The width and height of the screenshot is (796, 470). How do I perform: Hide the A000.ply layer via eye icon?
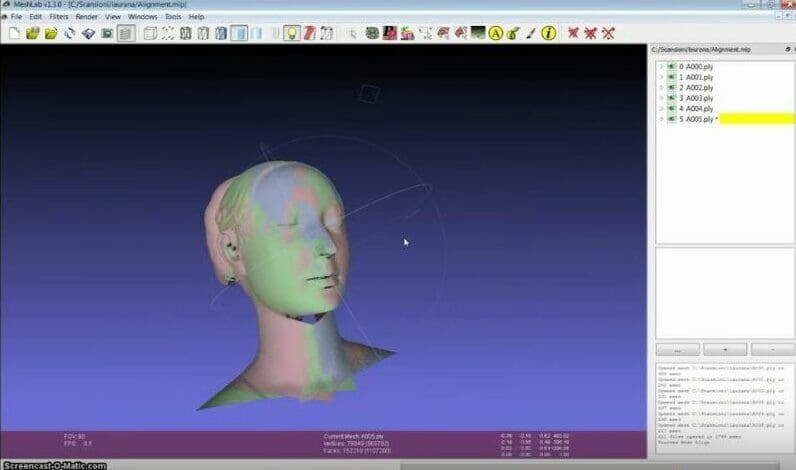tap(670, 66)
